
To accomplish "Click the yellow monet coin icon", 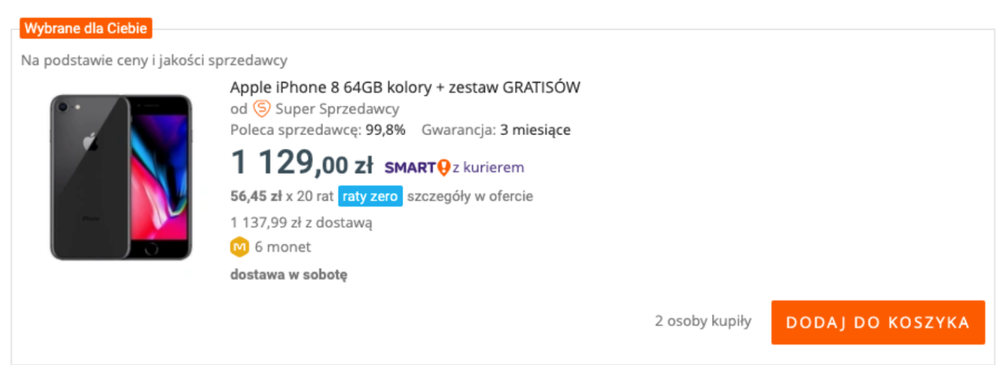I will pyautogui.click(x=239, y=247).
